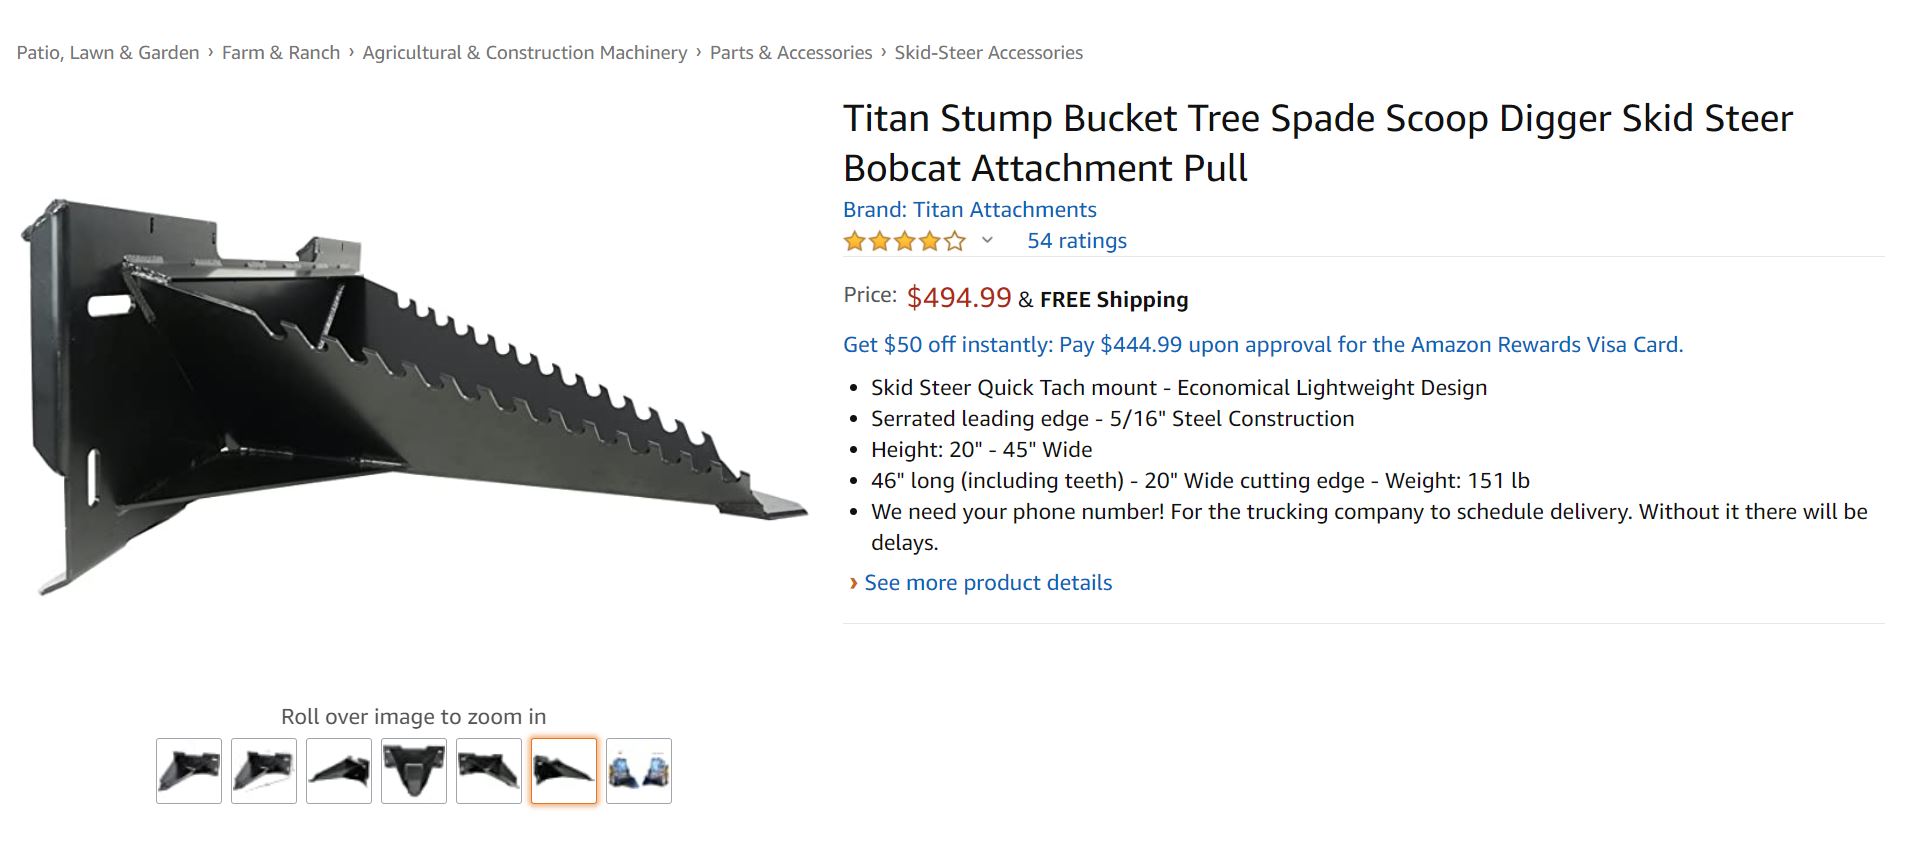
Task: Open Agricultural & Construction Machinery breadcrumb
Action: pyautogui.click(x=524, y=53)
